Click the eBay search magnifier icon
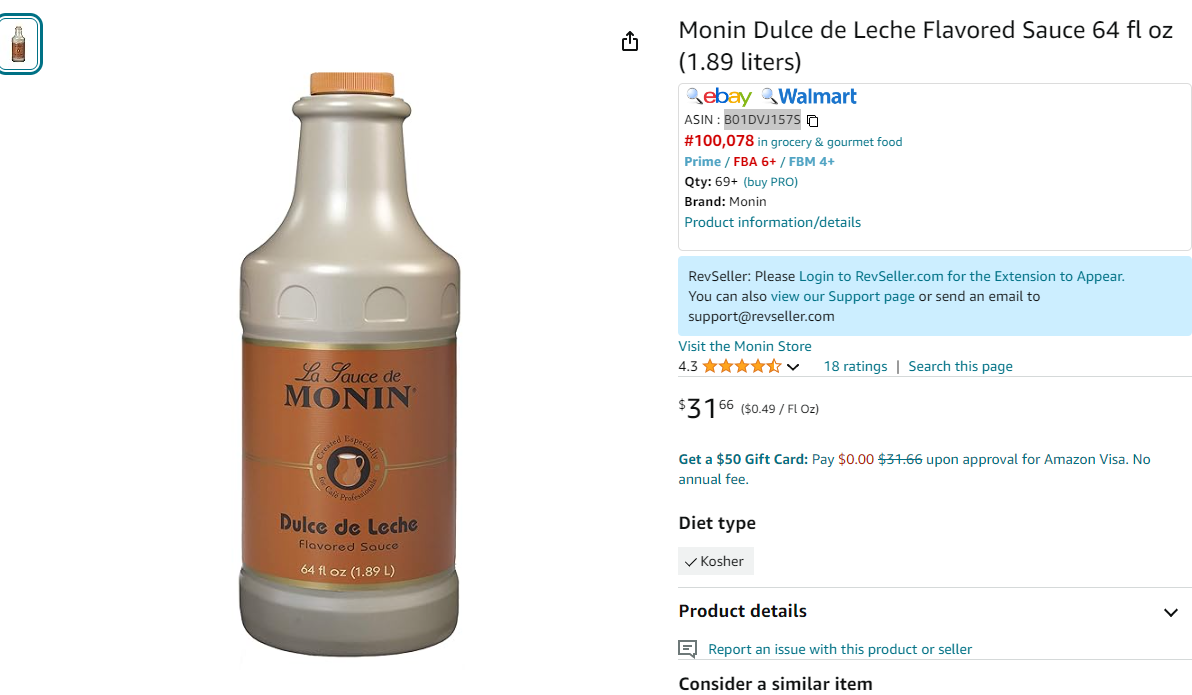The width and height of the screenshot is (1192, 695). (x=693, y=96)
